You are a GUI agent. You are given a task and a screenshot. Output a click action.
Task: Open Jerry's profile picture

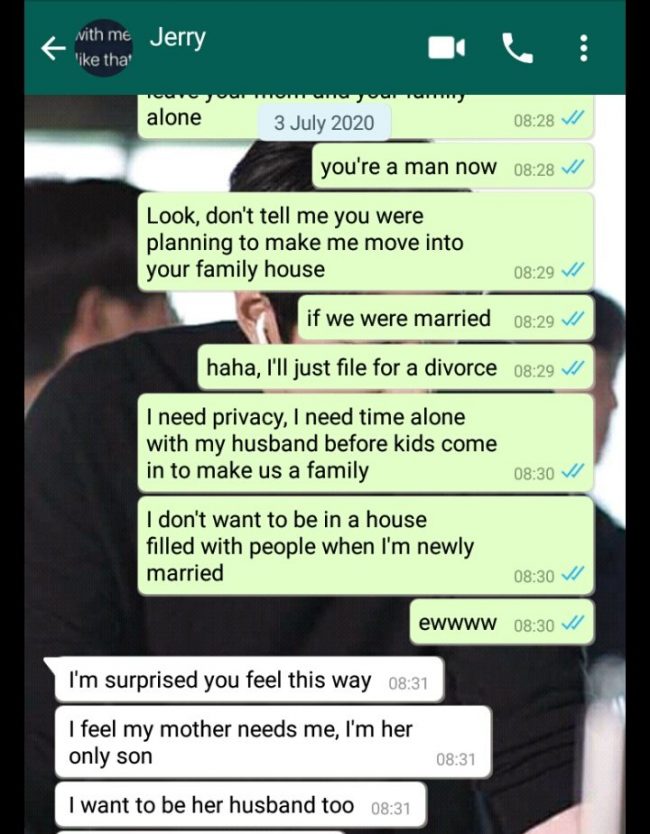pyautogui.click(x=104, y=48)
